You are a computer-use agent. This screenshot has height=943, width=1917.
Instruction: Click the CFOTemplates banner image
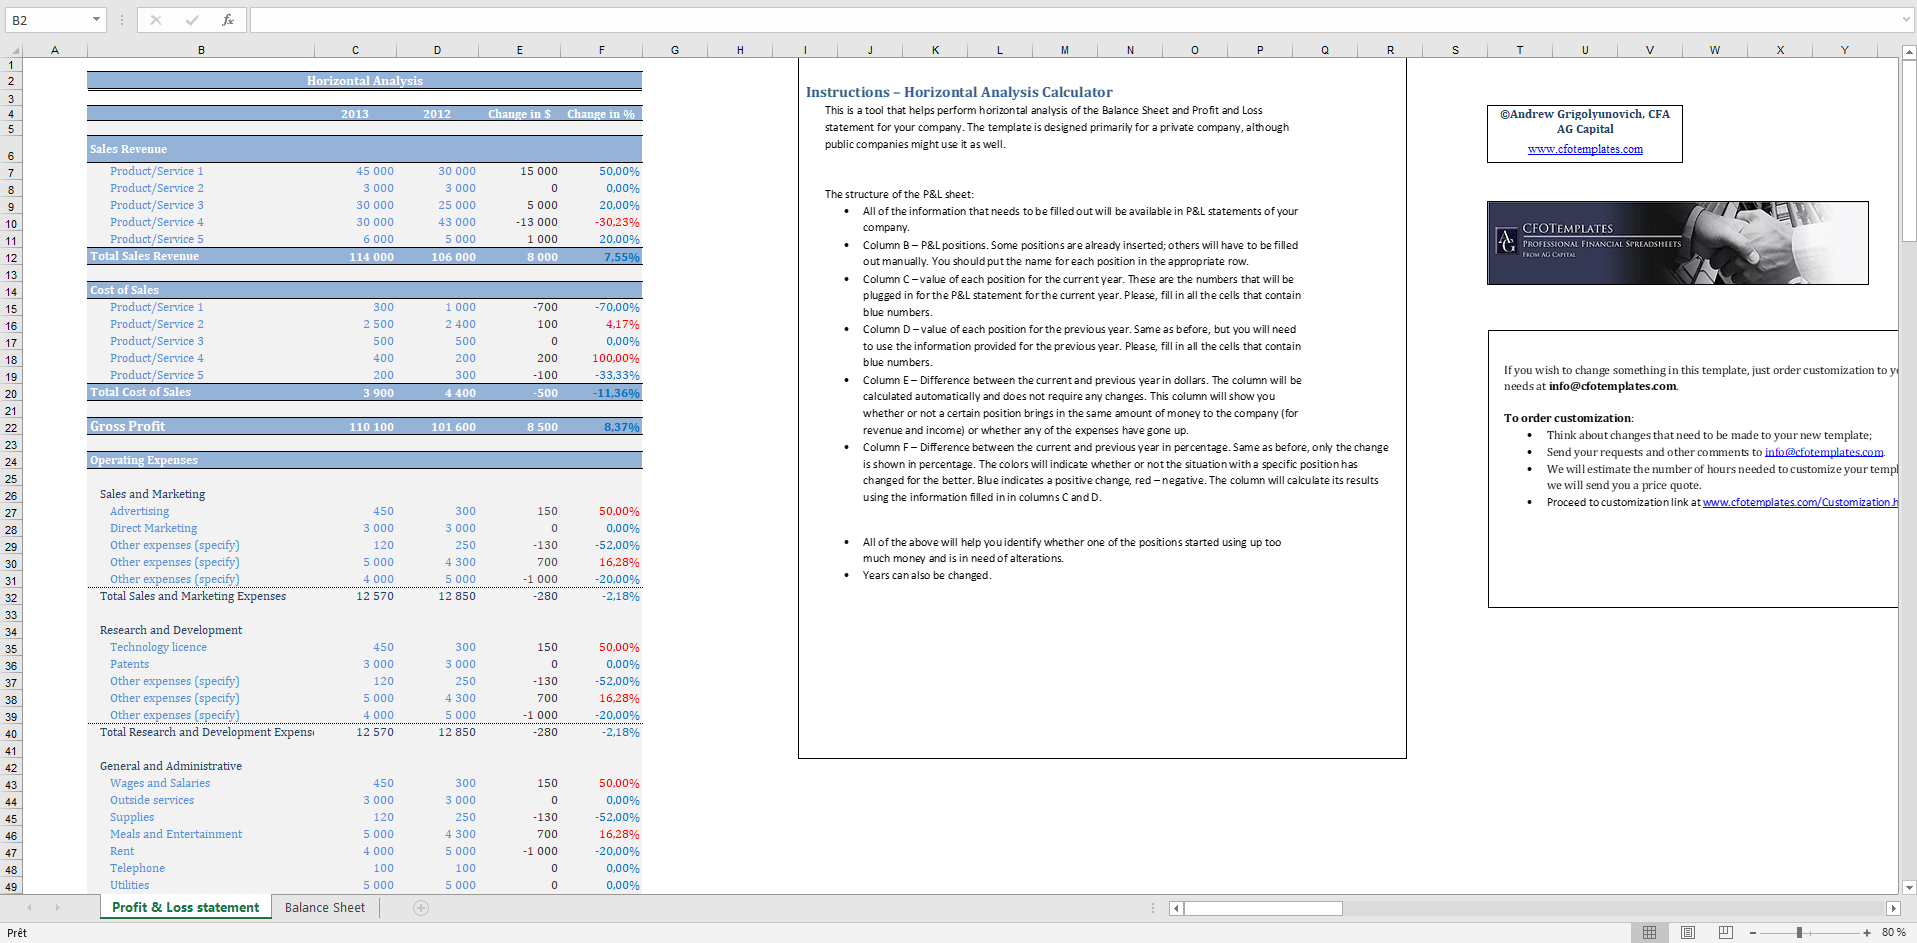point(1677,243)
